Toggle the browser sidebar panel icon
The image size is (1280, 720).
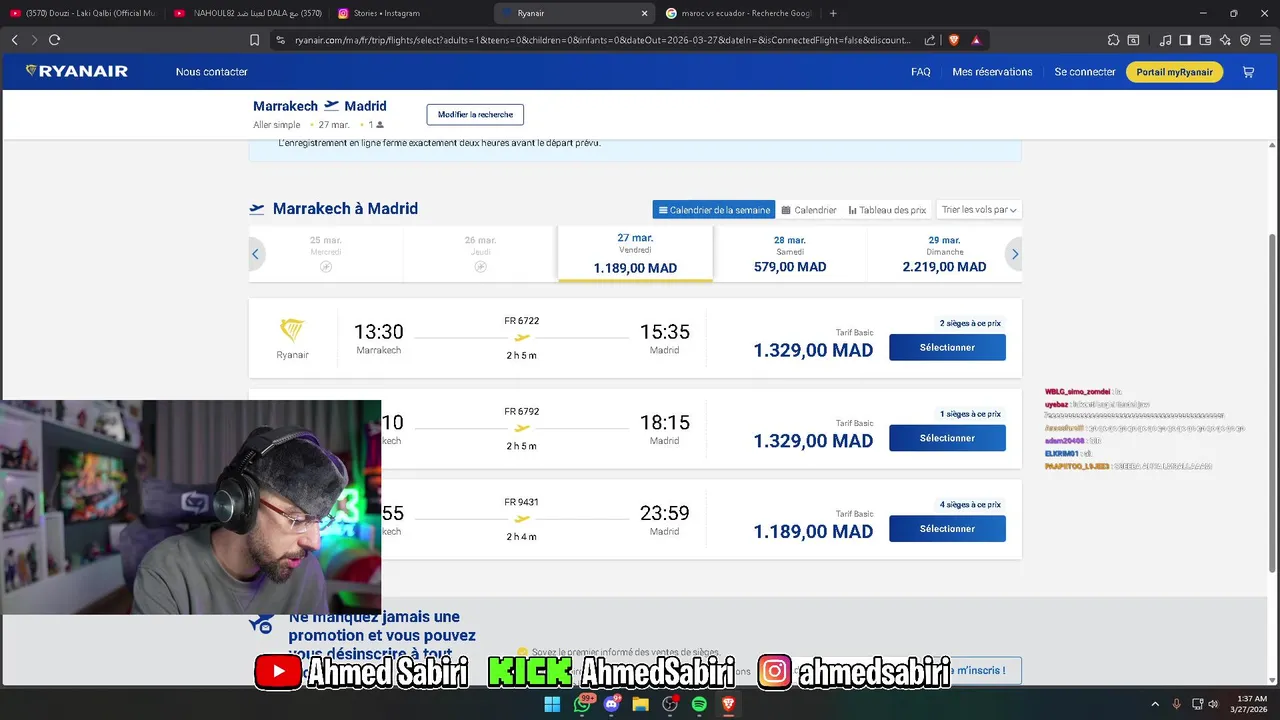click(1185, 40)
